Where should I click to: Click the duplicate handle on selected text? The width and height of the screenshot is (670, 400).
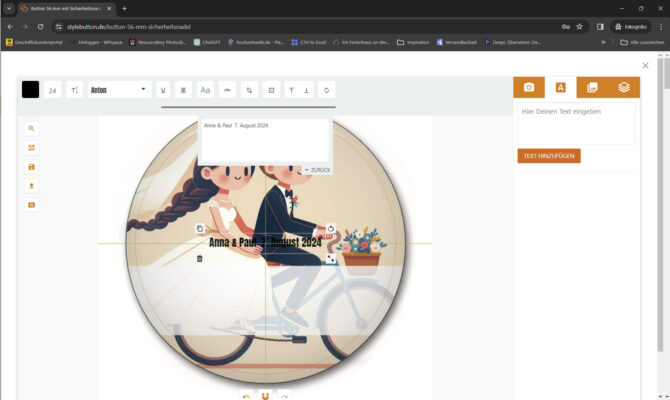(x=199, y=229)
